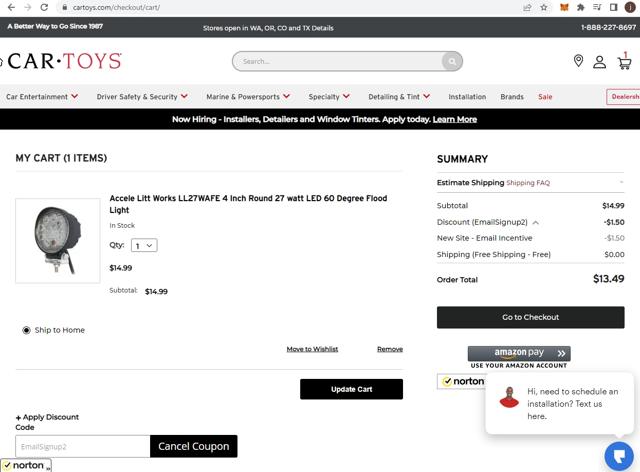Viewport: 640px width, 472px height.
Task: Open the blue chat bubble icon
Action: pyautogui.click(x=619, y=456)
